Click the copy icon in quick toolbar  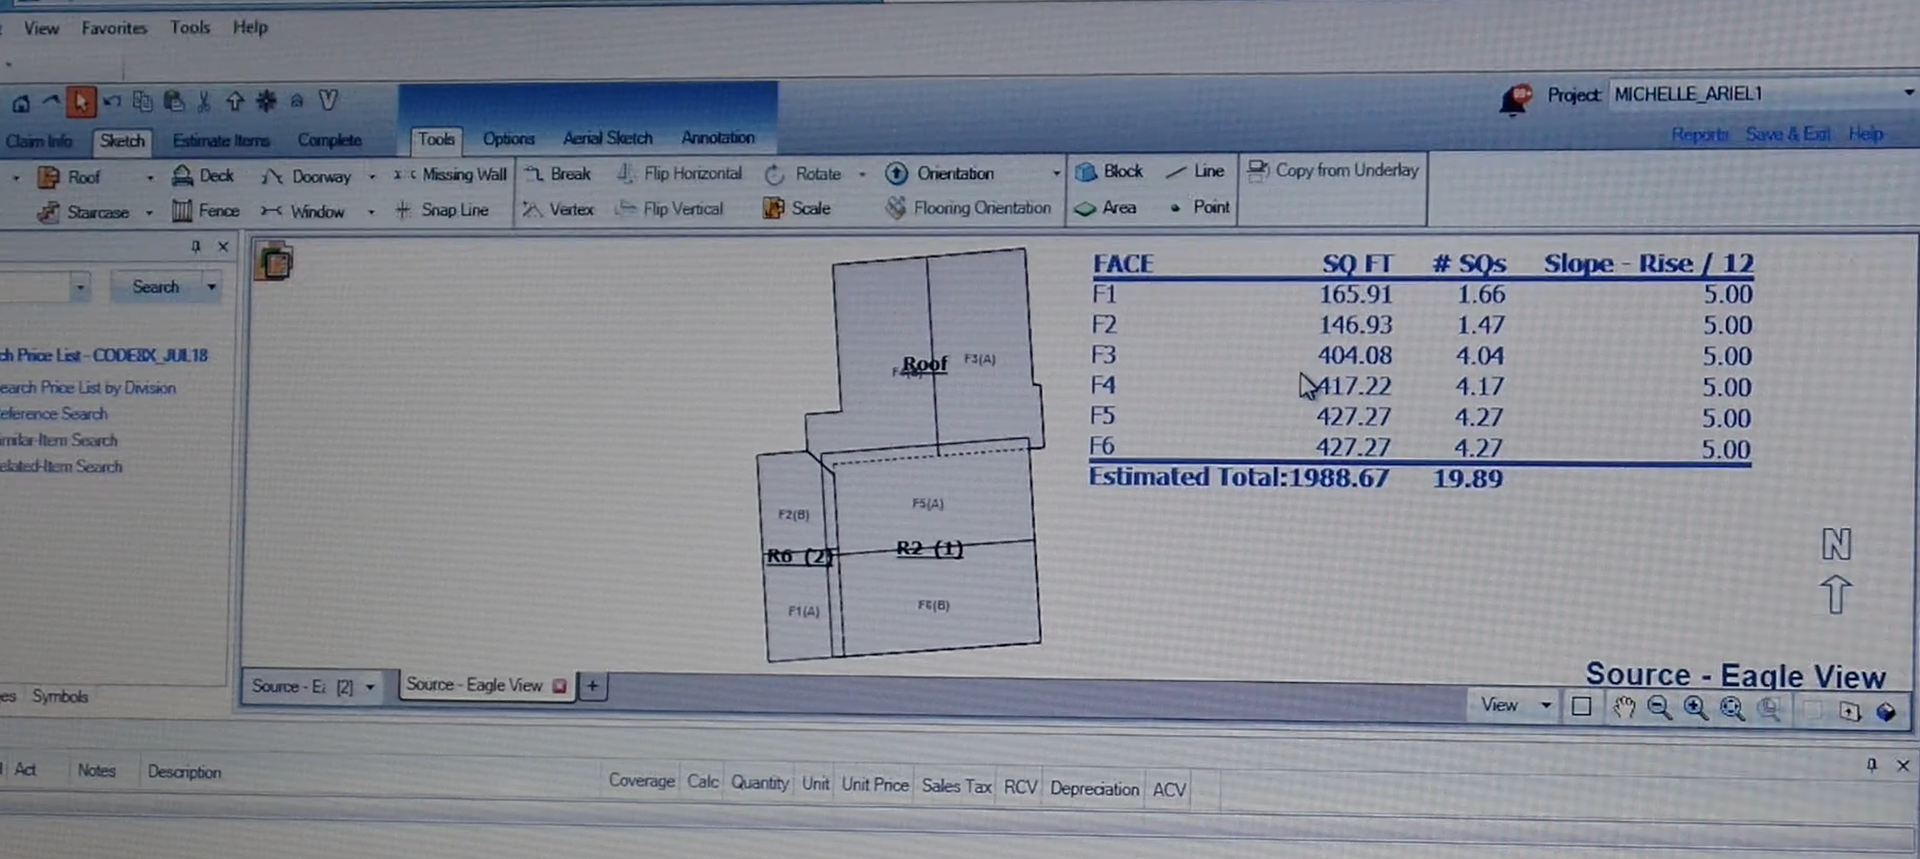(x=142, y=101)
